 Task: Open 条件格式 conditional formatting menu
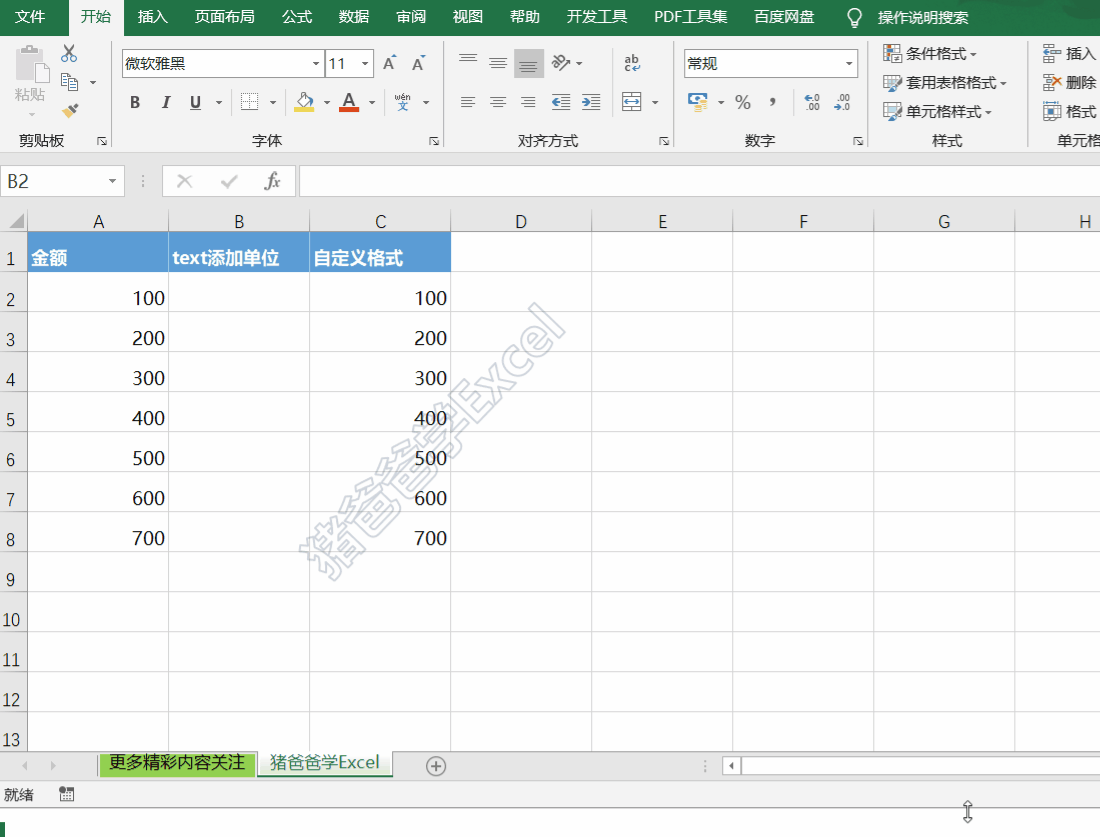click(930, 53)
